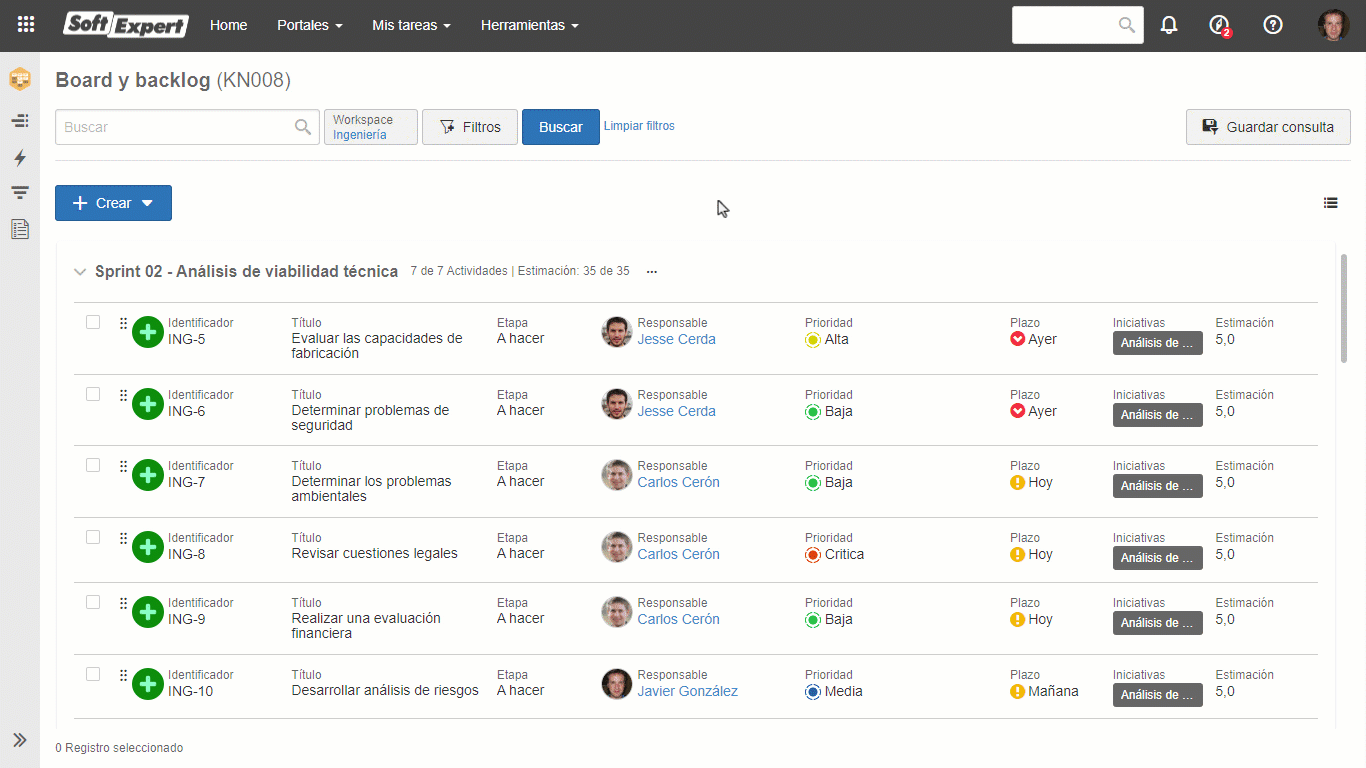Open the user profile avatar
This screenshot has width=1366, height=768.
(1333, 25)
